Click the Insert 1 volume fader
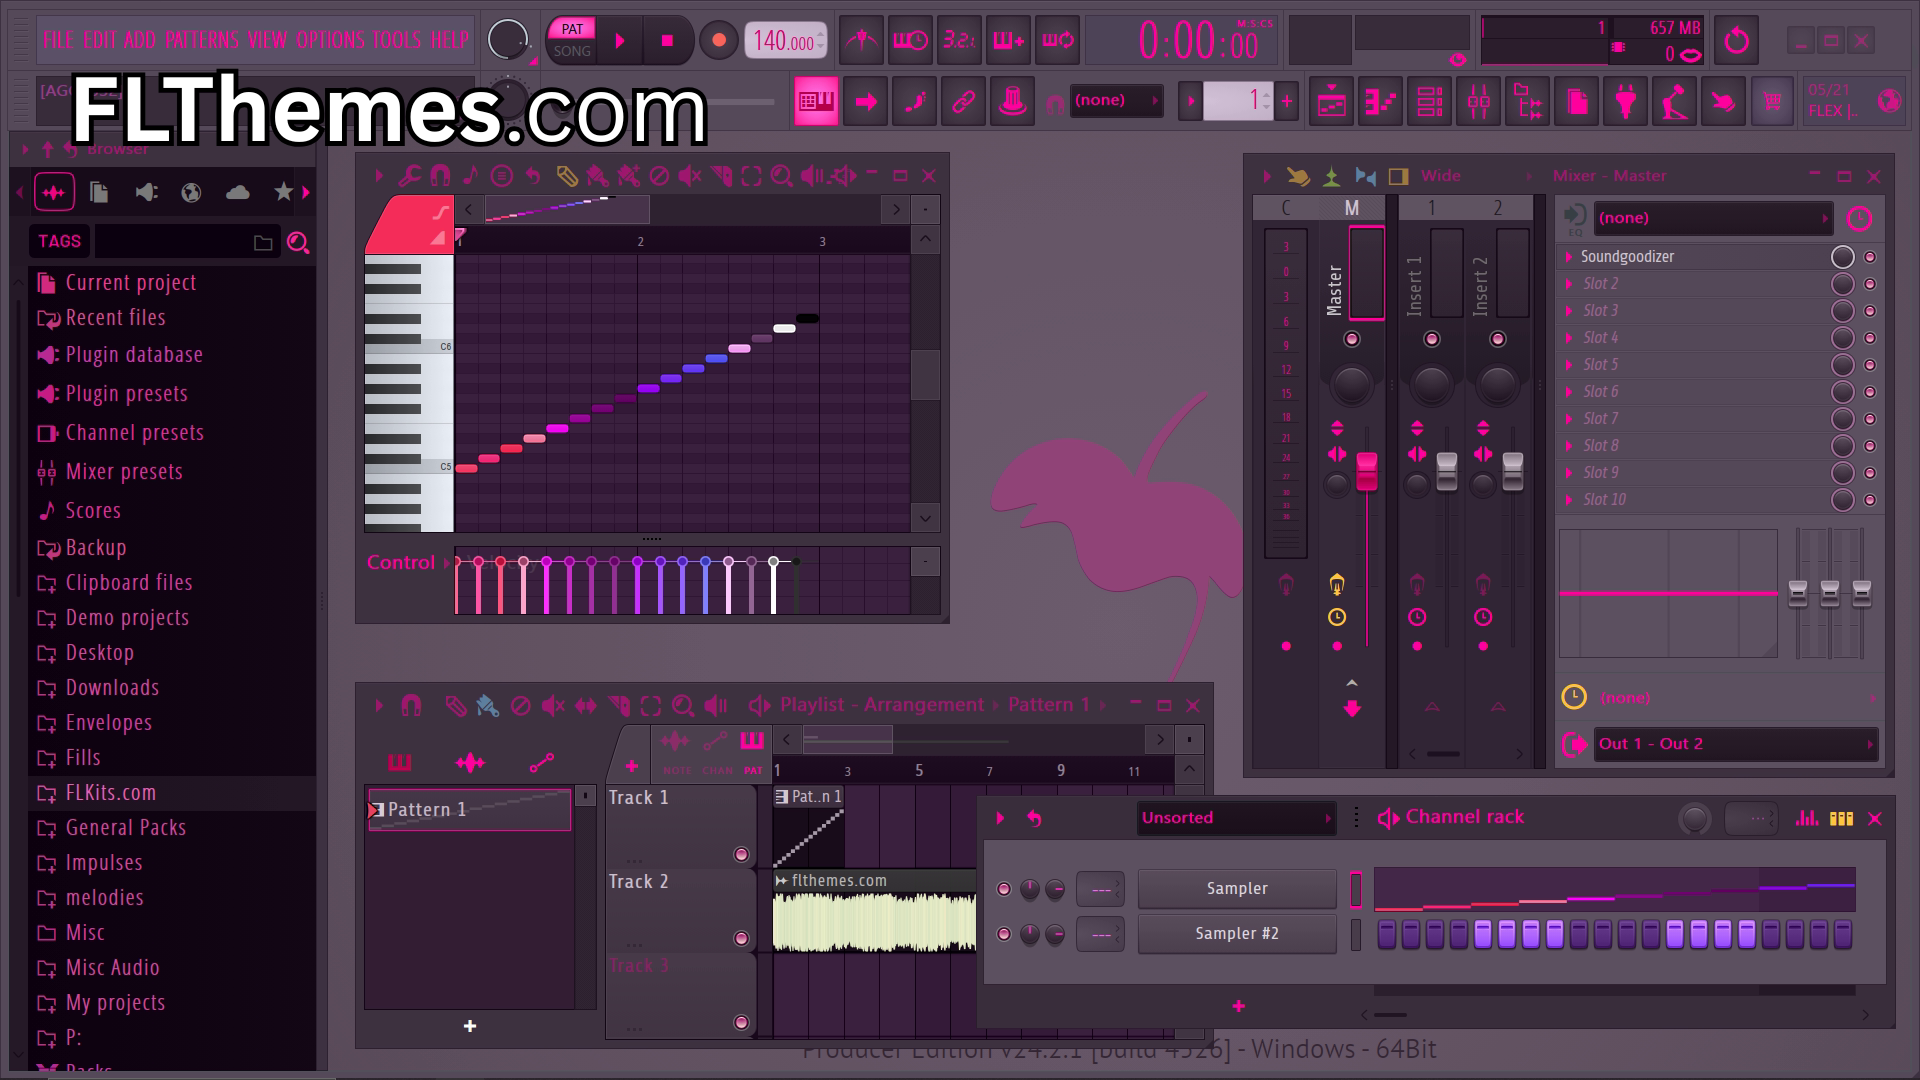 point(1447,472)
